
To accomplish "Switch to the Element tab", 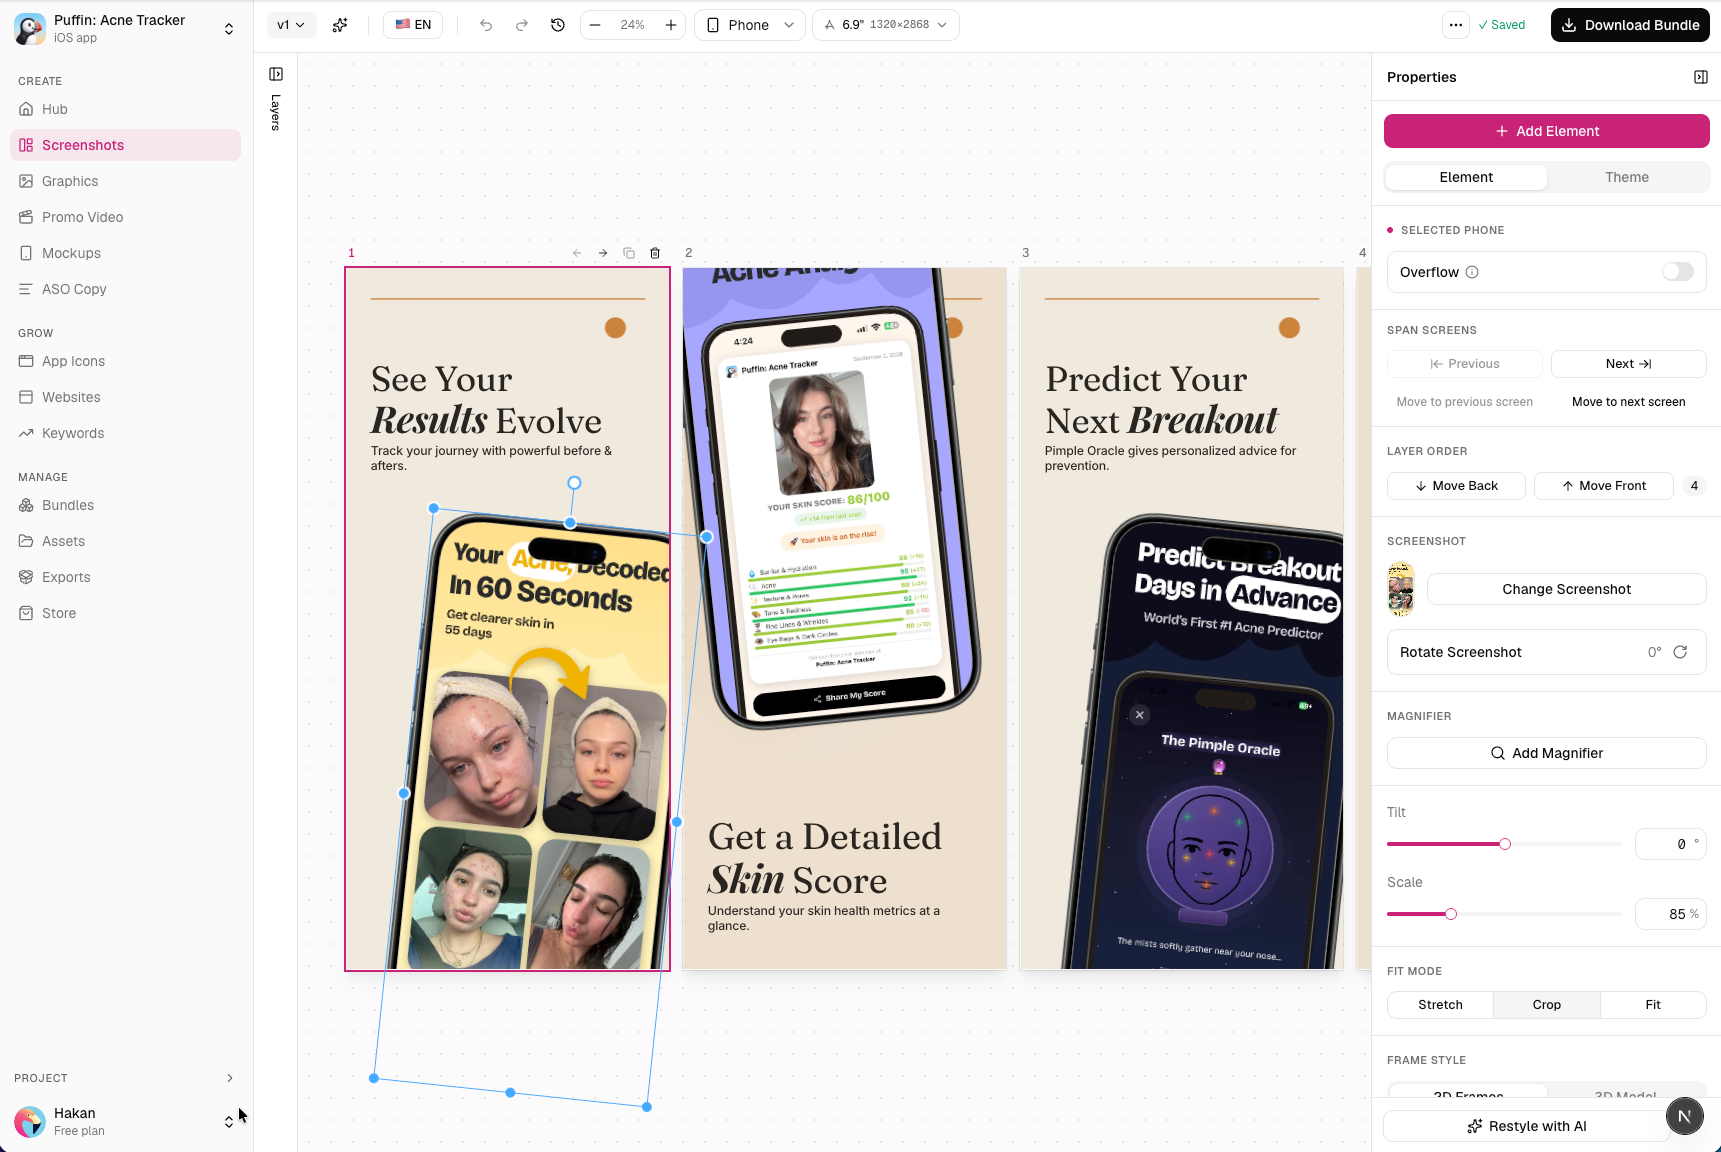I will click(x=1466, y=177).
